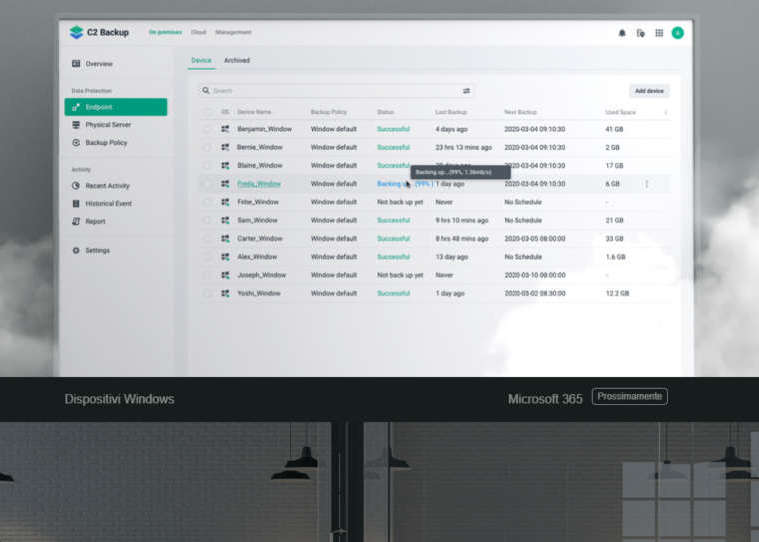Switch to the On-premises top tab
759x542 pixels.
click(165, 32)
